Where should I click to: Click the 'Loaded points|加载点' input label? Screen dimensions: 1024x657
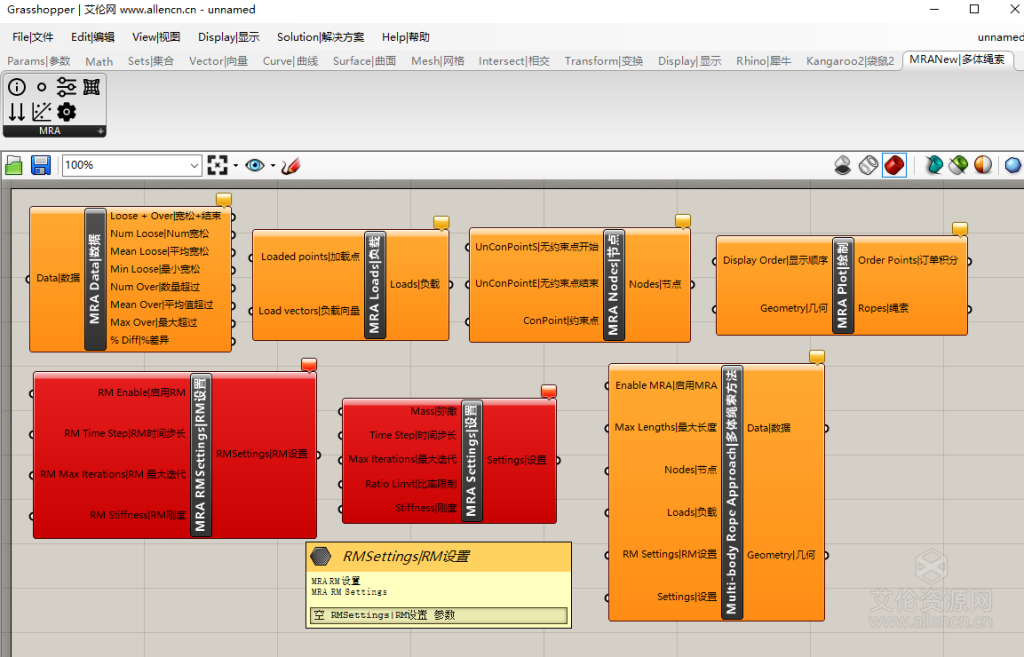point(310,257)
